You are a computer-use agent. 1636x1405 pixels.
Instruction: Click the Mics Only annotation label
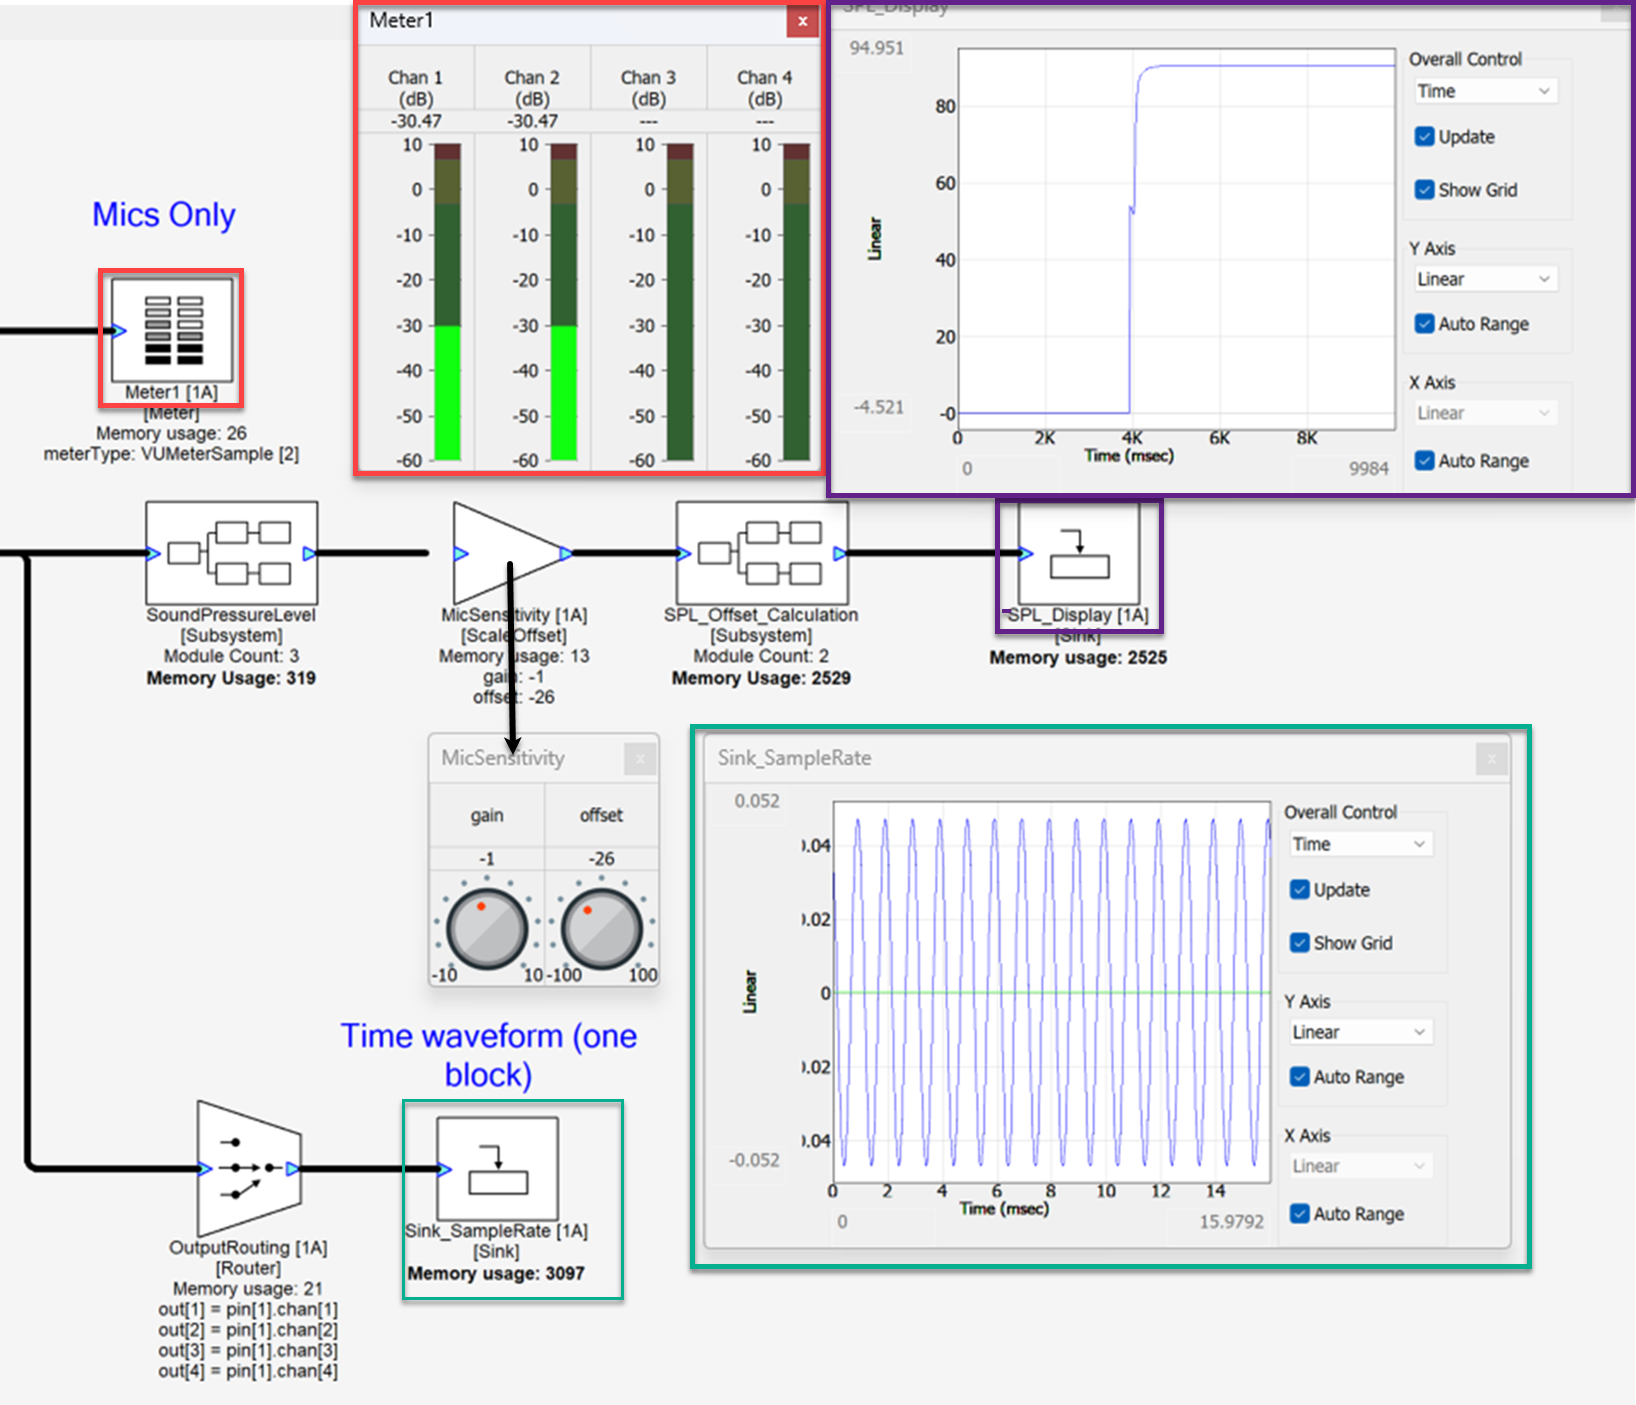pyautogui.click(x=164, y=215)
